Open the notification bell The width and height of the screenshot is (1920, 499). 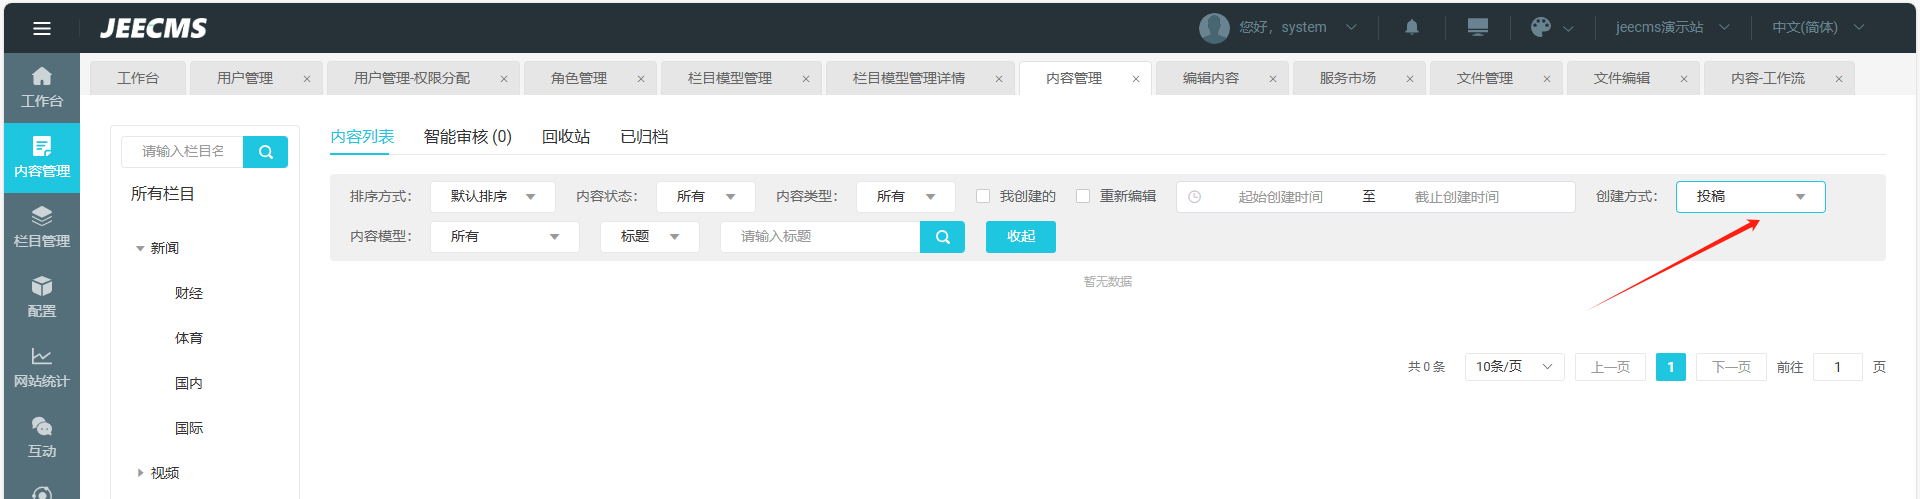coord(1412,27)
